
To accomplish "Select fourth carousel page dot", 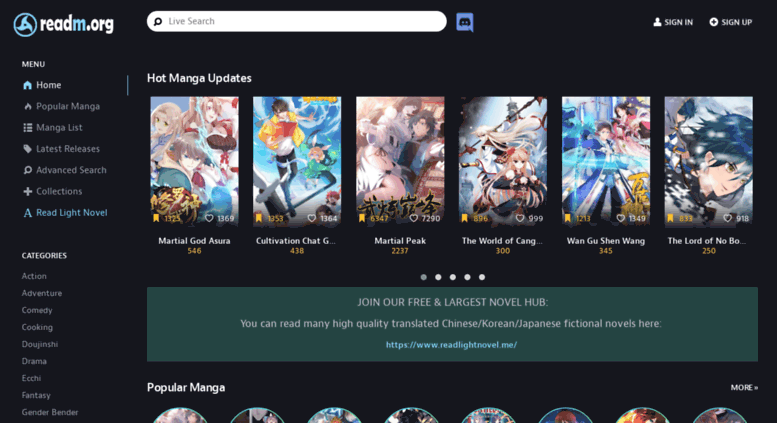I will point(467,277).
